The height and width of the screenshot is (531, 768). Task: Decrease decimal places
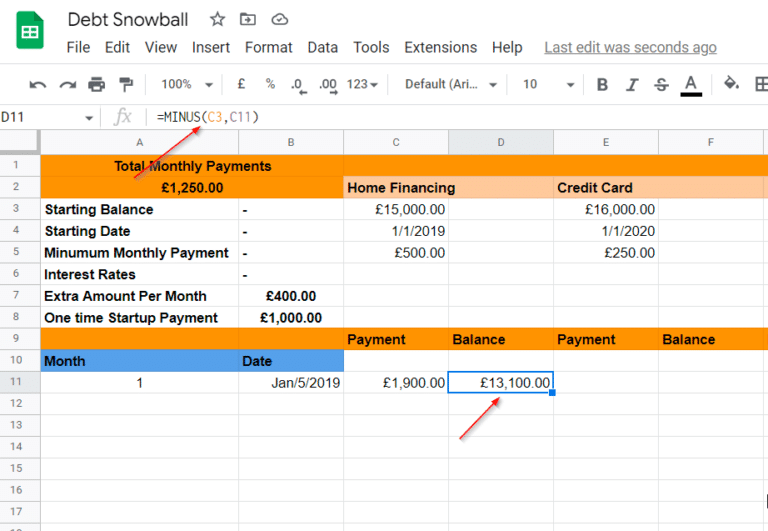click(298, 85)
